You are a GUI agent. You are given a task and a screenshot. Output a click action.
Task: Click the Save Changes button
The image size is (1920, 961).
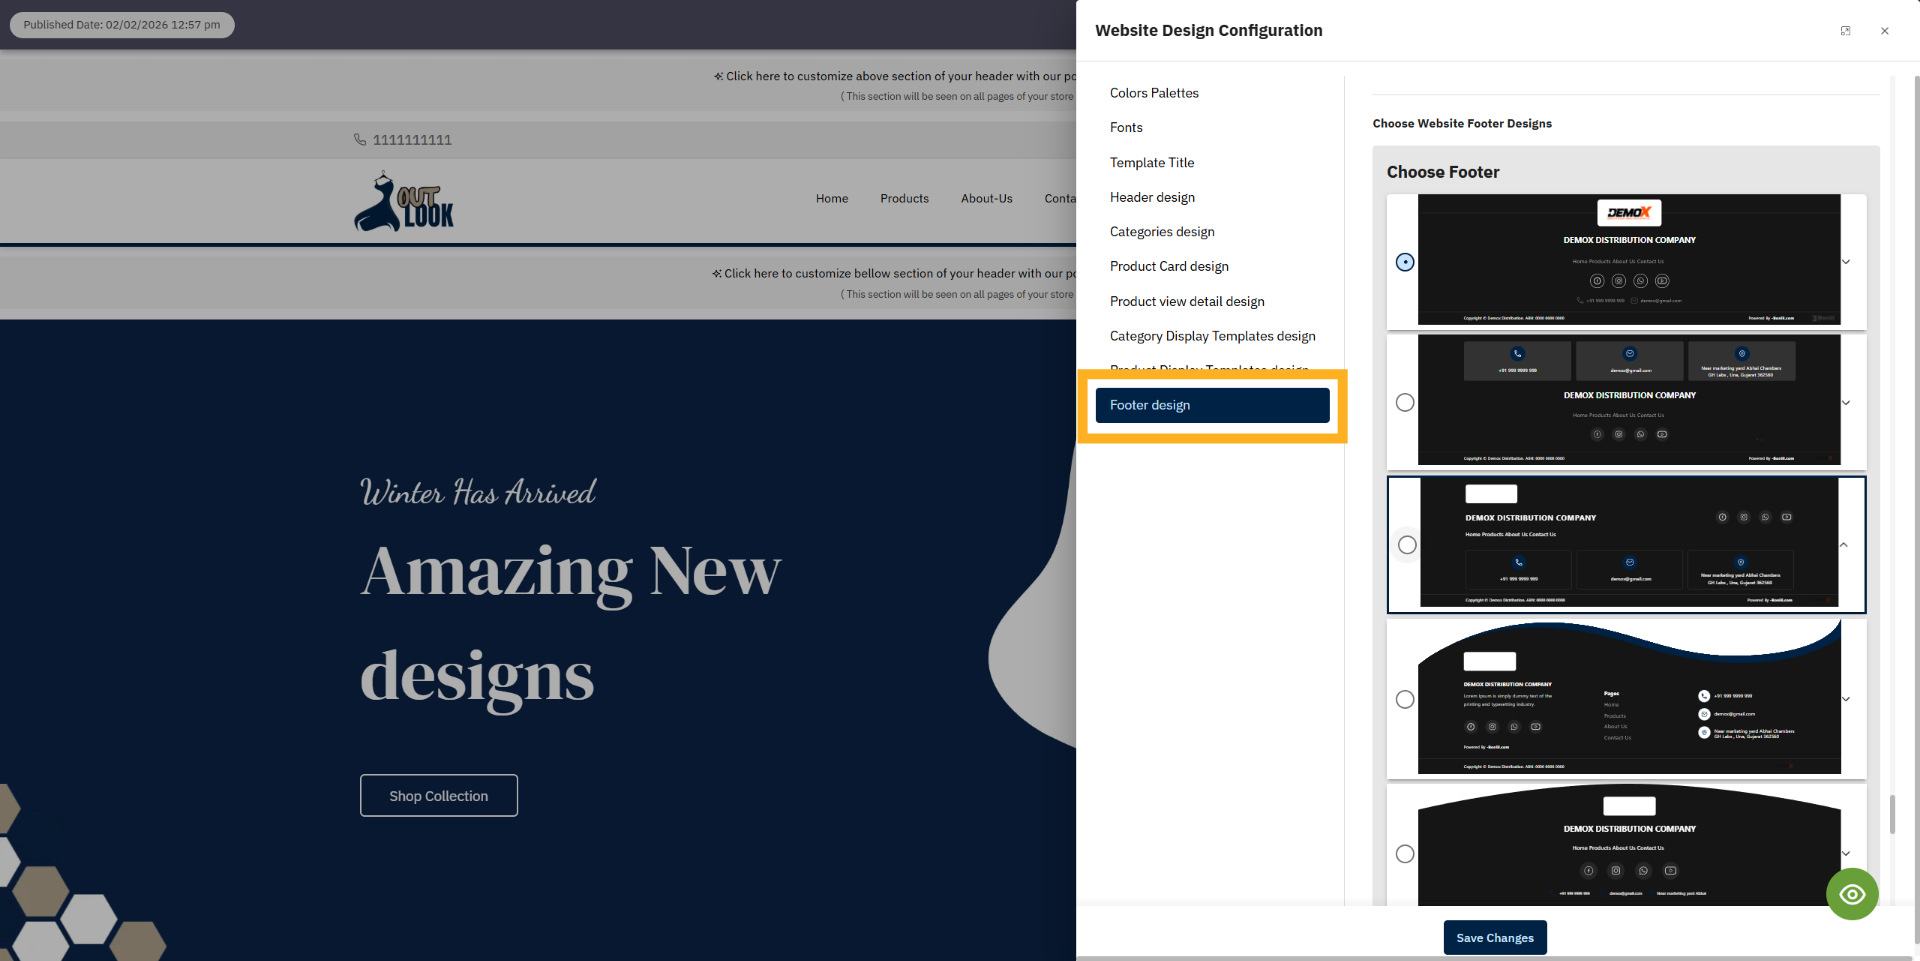pyautogui.click(x=1494, y=937)
